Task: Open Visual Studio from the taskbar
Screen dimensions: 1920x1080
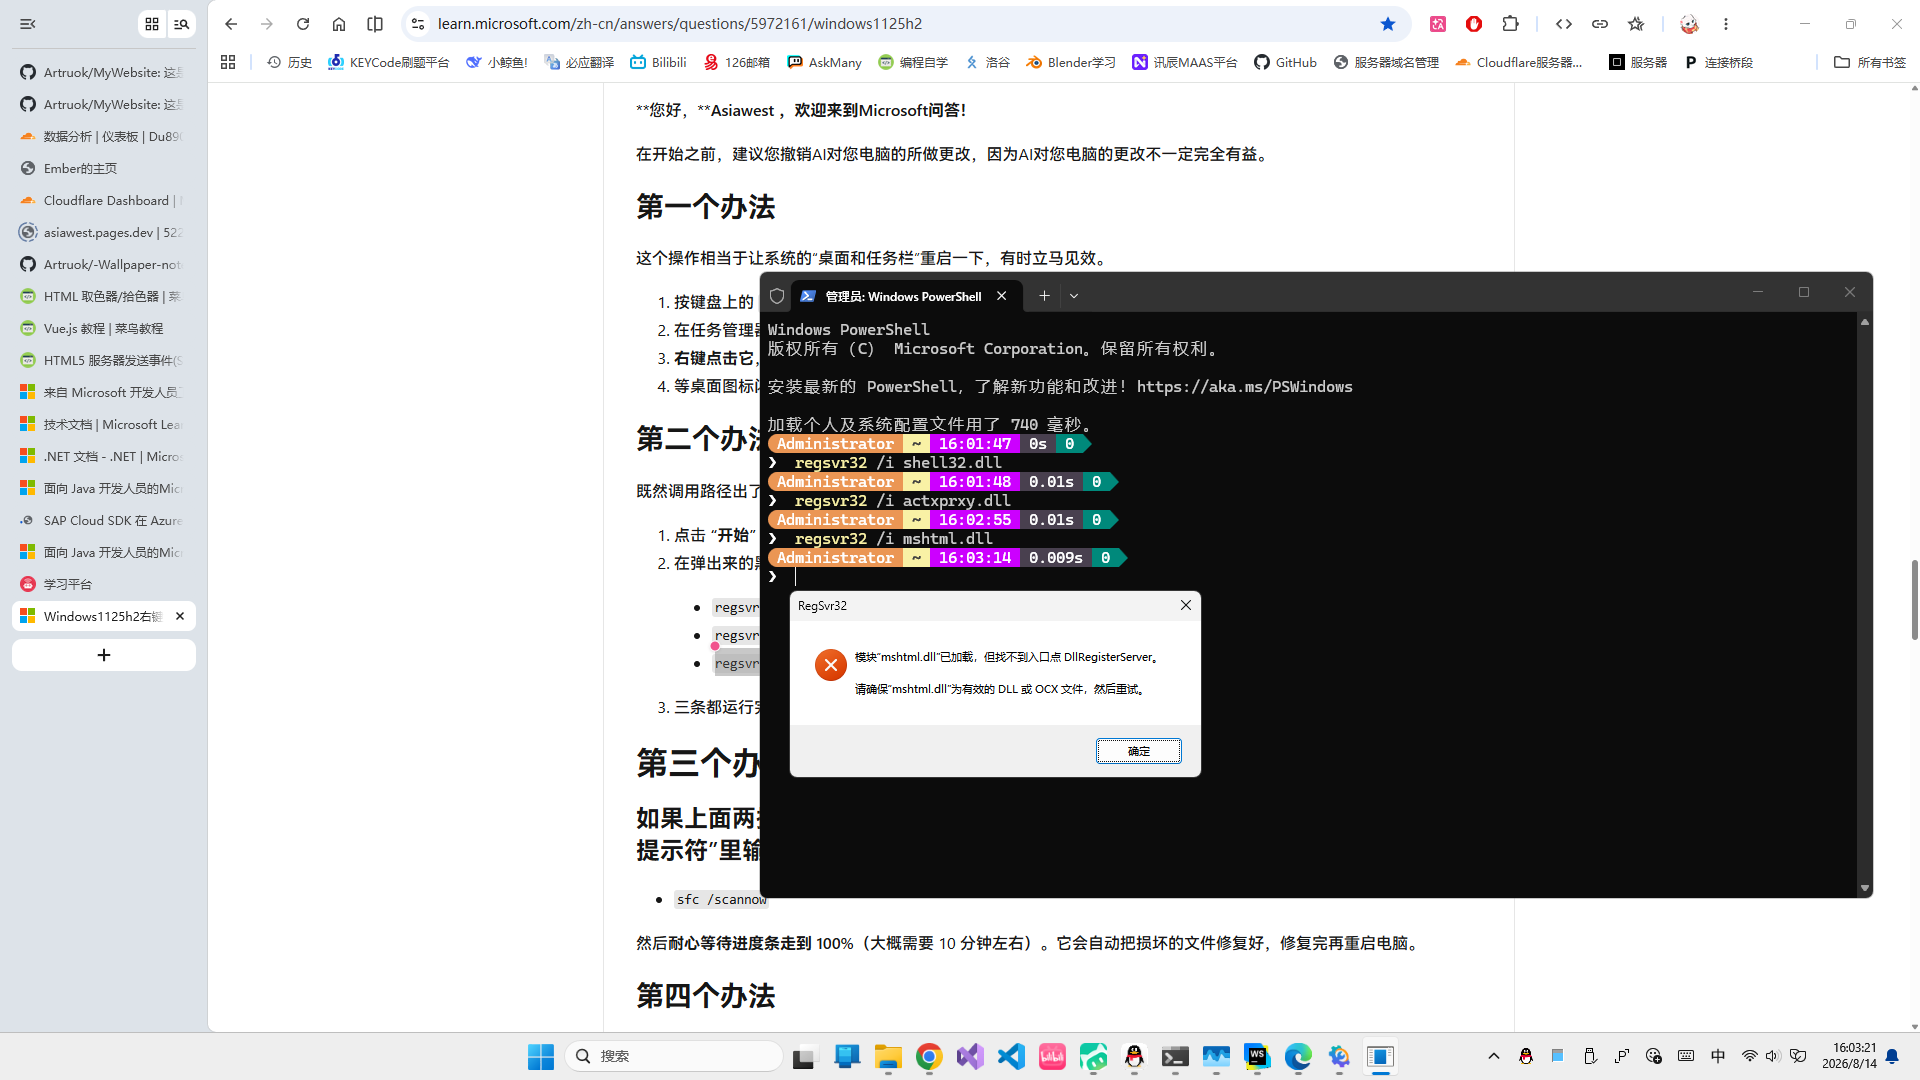Action: coord(970,1056)
